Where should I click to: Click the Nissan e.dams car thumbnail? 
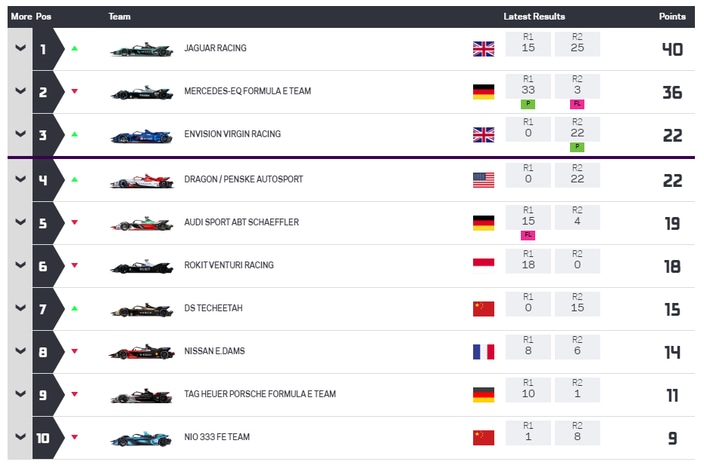[141, 353]
